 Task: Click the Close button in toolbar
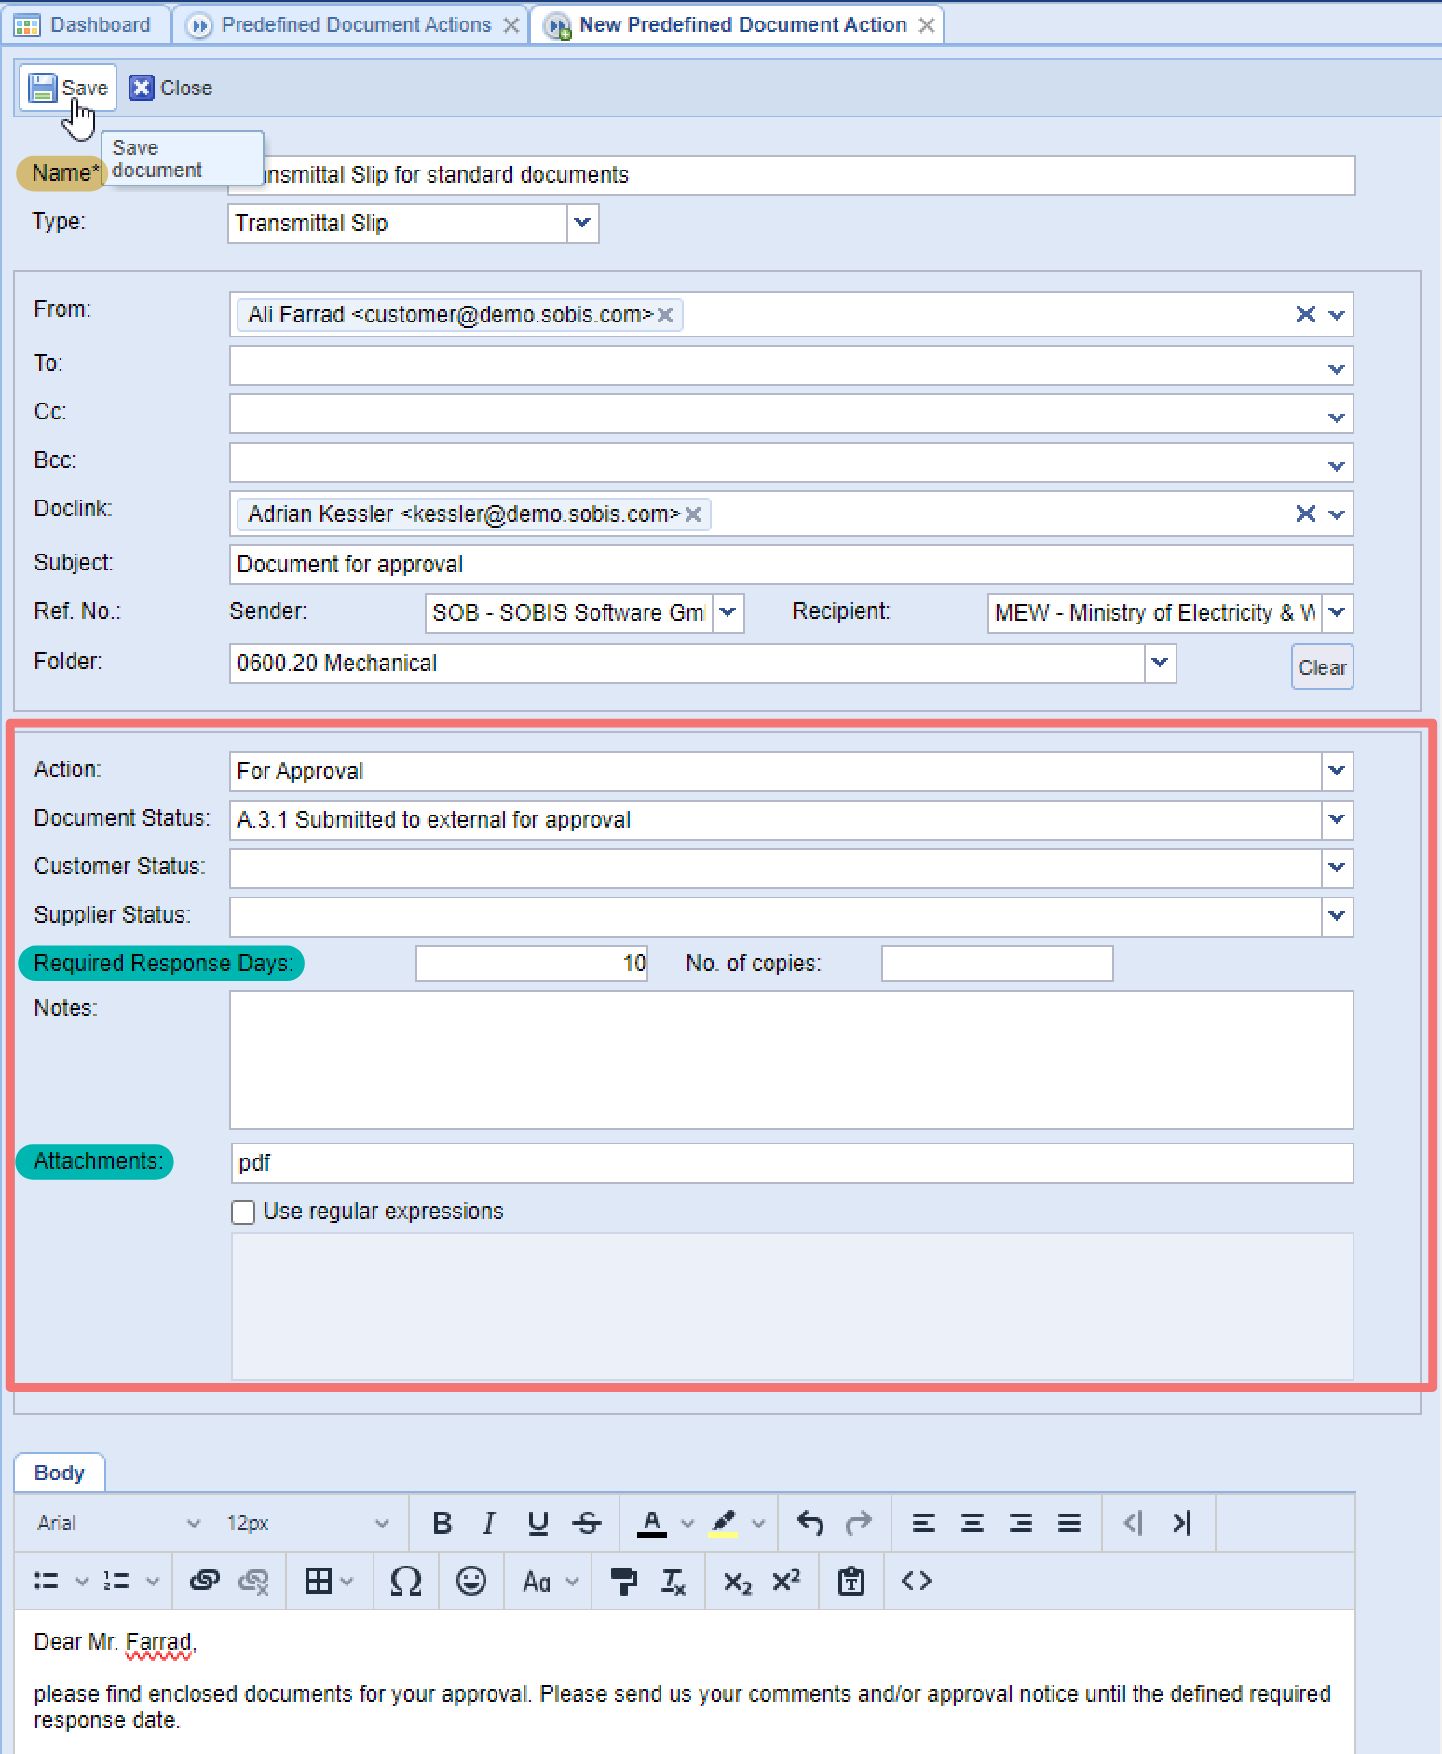[171, 88]
